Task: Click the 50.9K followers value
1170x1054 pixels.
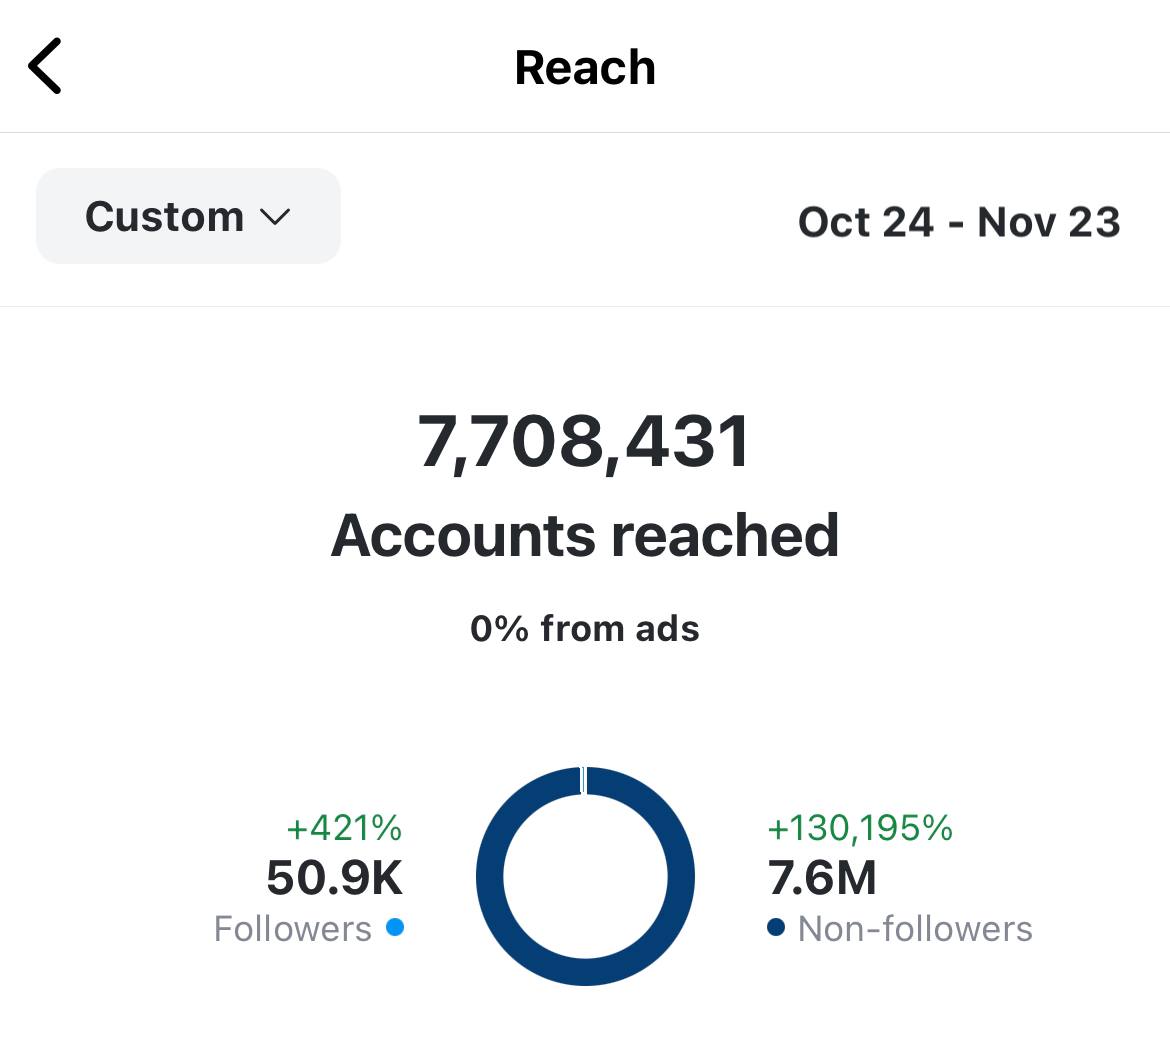Action: tap(335, 878)
